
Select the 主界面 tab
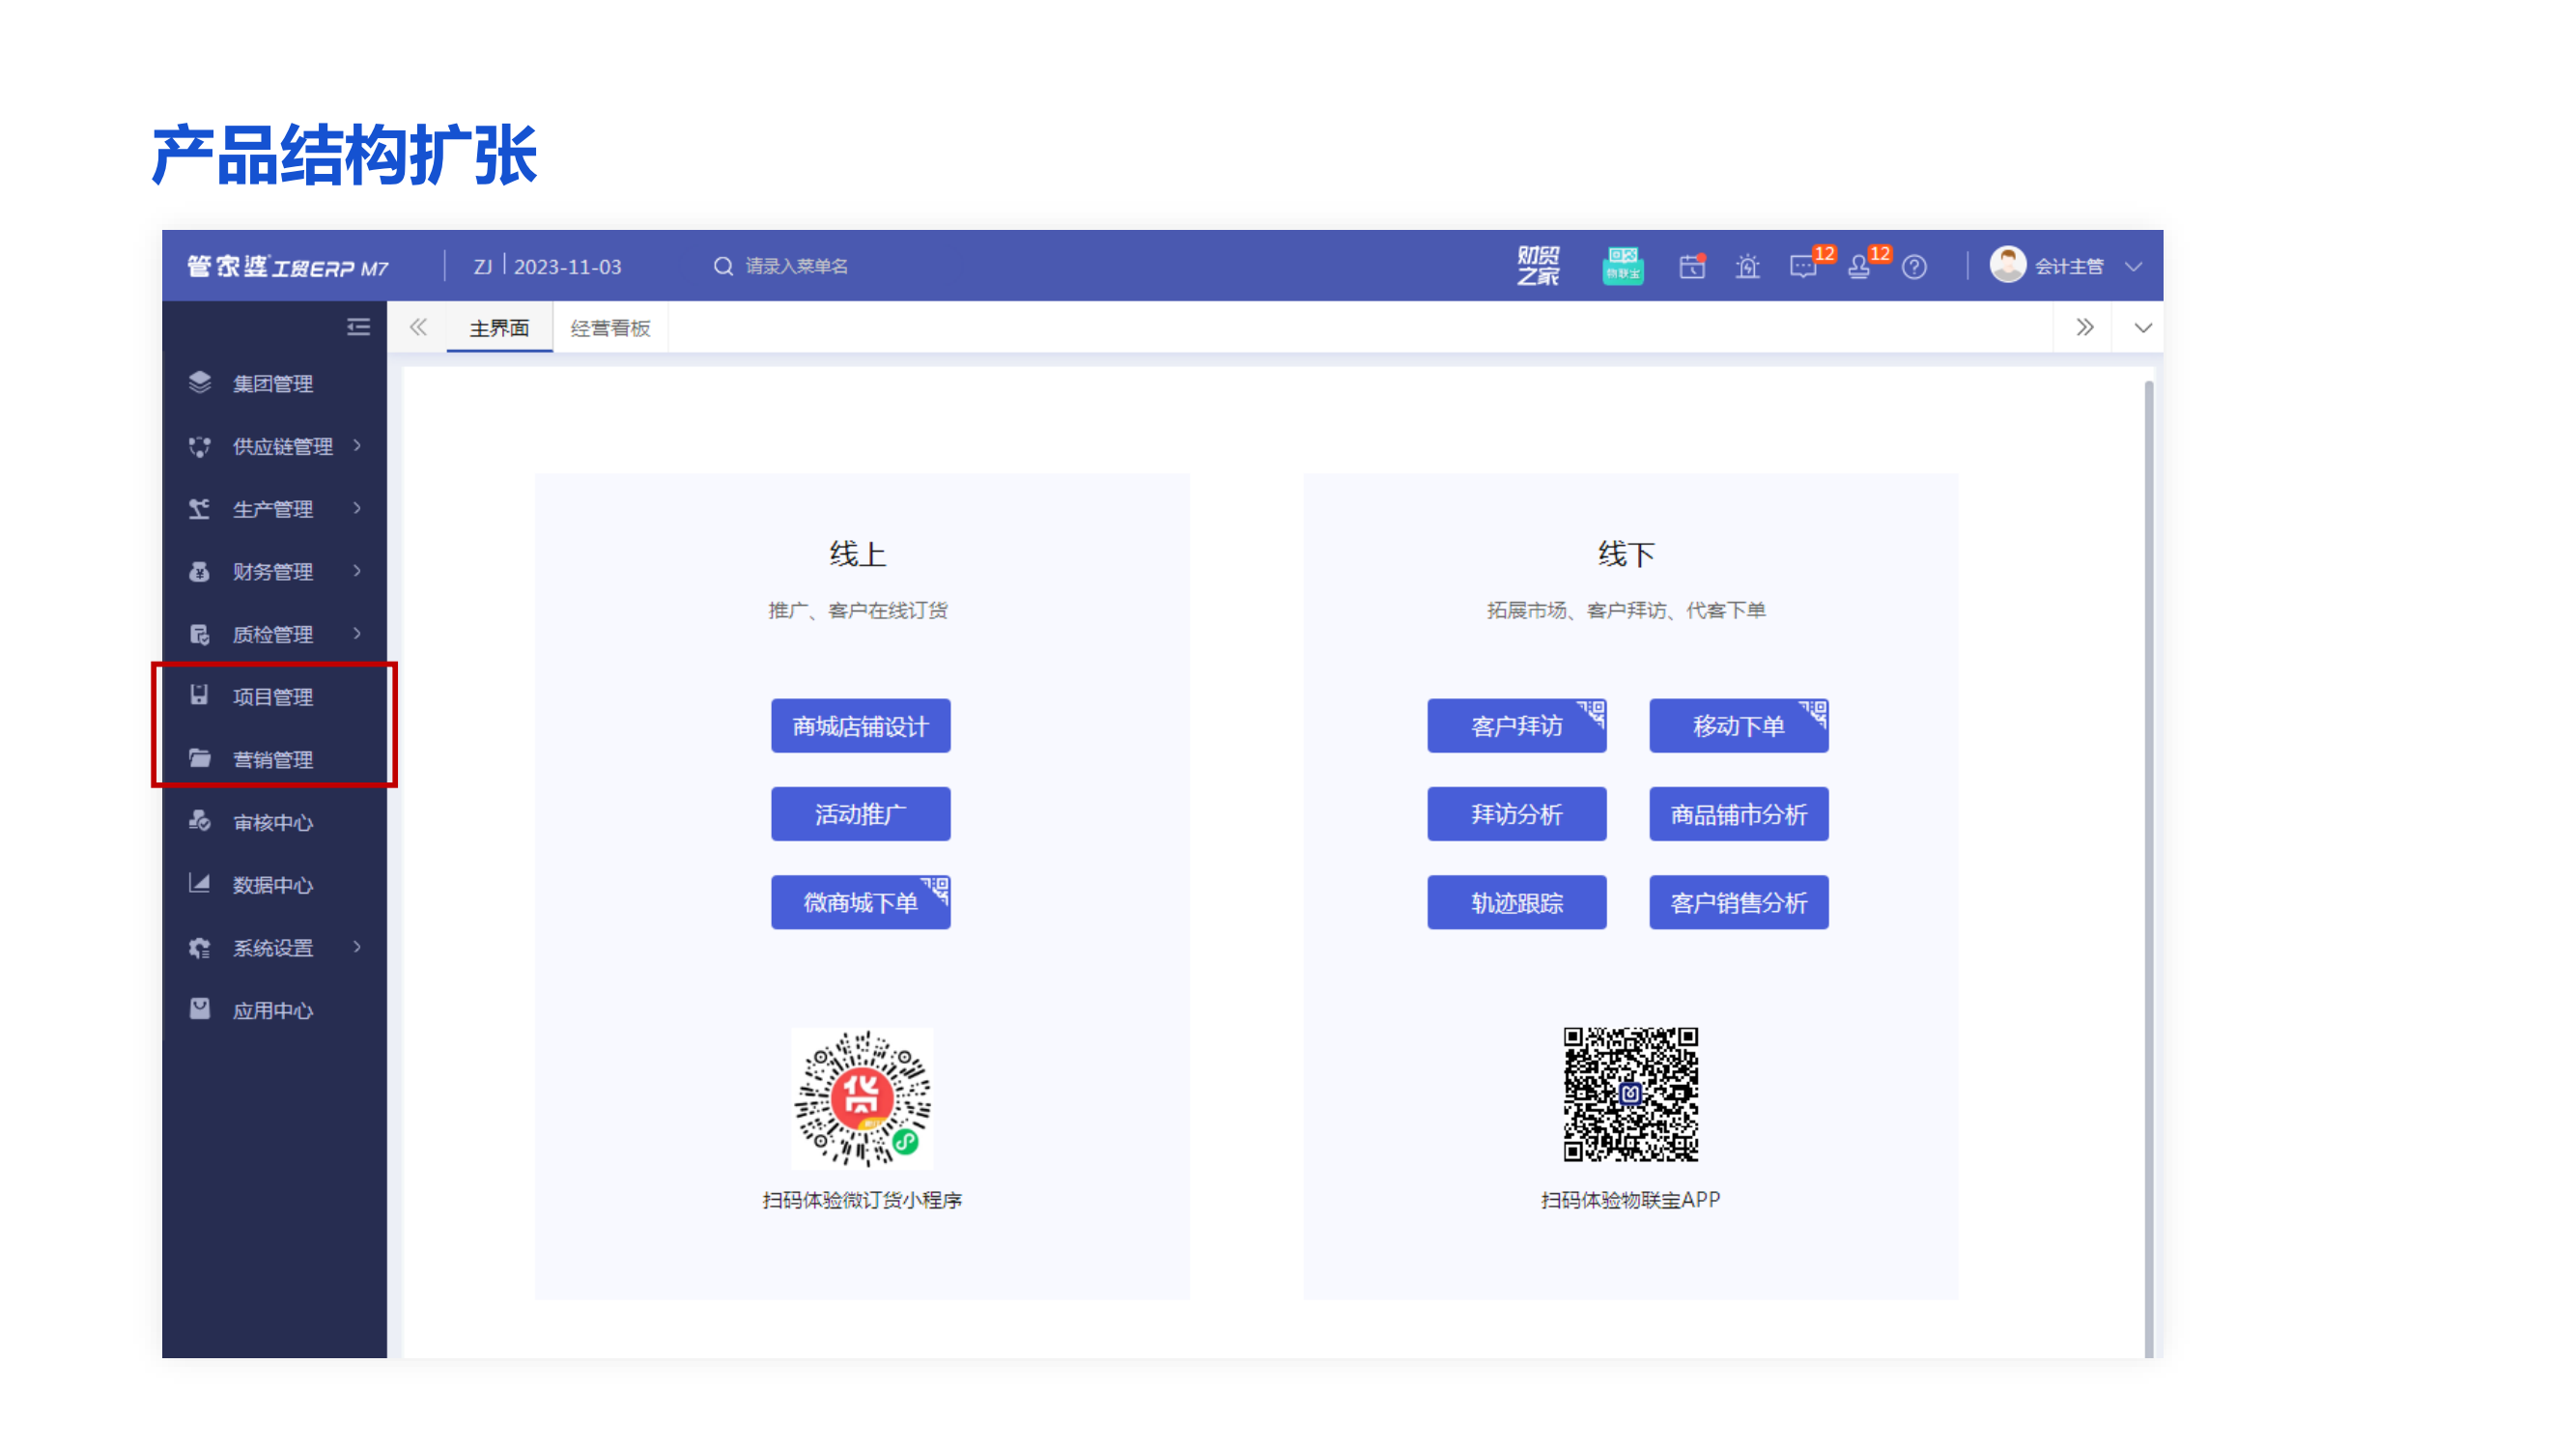(x=499, y=328)
